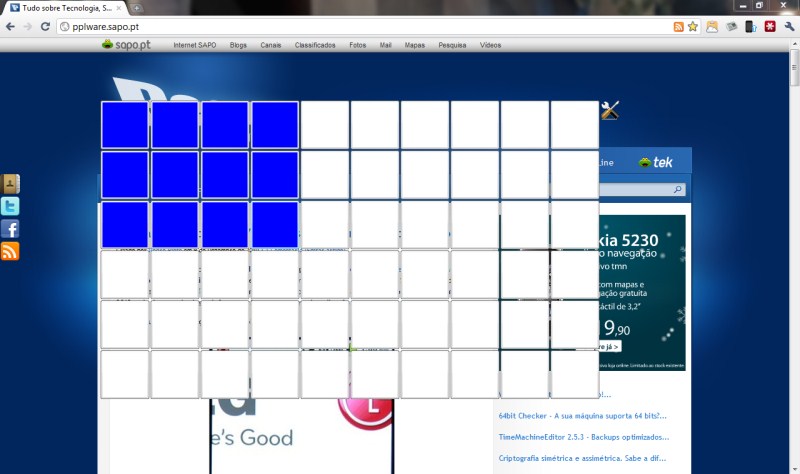This screenshot has width=800, height=474.
Task: Select the top-right white grid cell
Action: pos(574,125)
